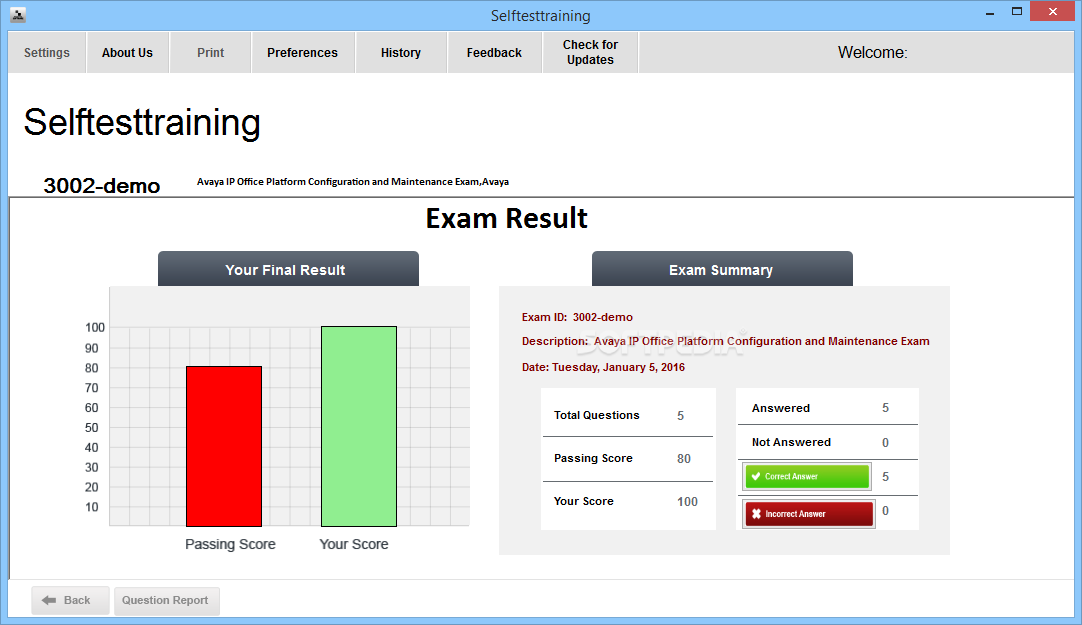Click the Your Score value 100
Viewport: 1082px width, 625px height.
[687, 502]
